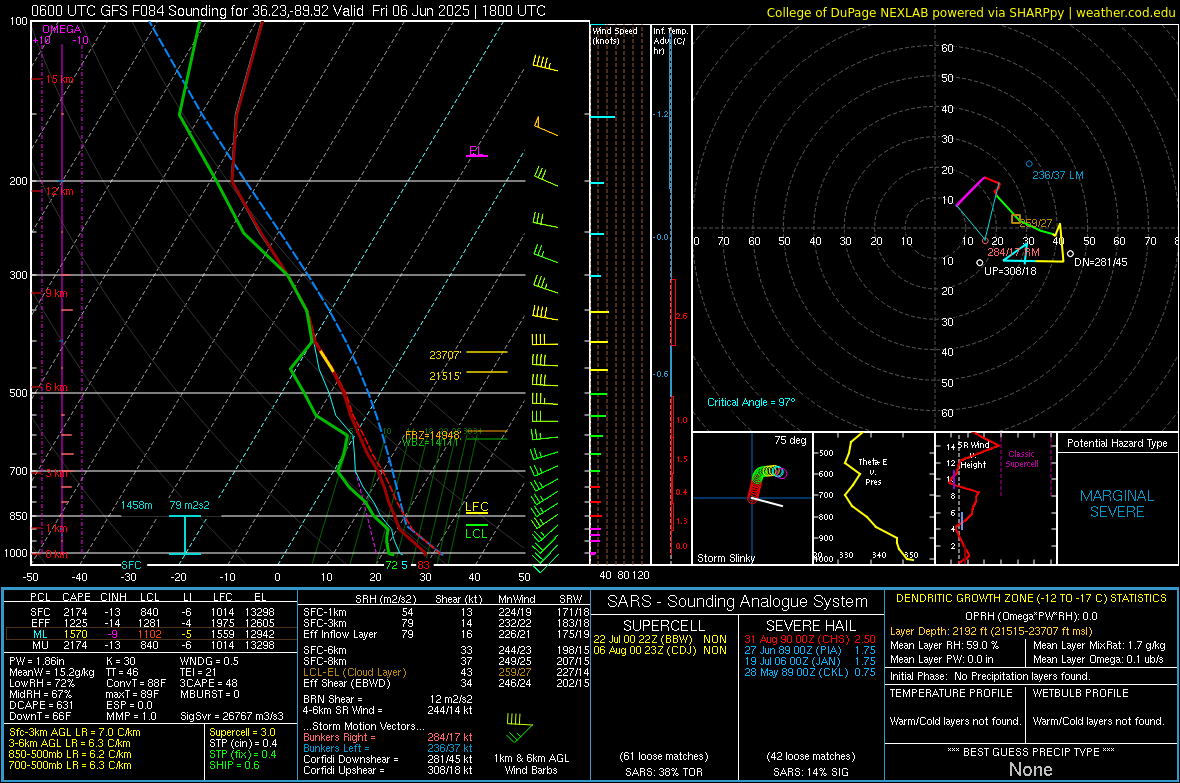Click the Eff Shear (EBWD) row

pyautogui.click(x=446, y=683)
